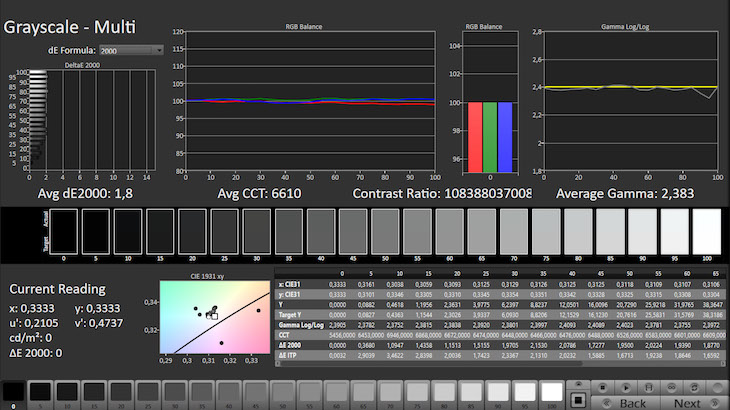Click the Avg CCT: 6610 readout

point(259,194)
